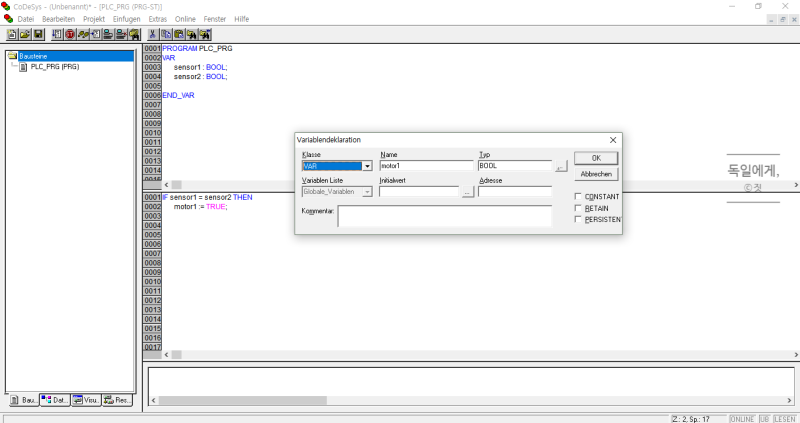800x423 pixels.
Task: Switch to the Datentypen tab at bottom
Action: pos(55,400)
